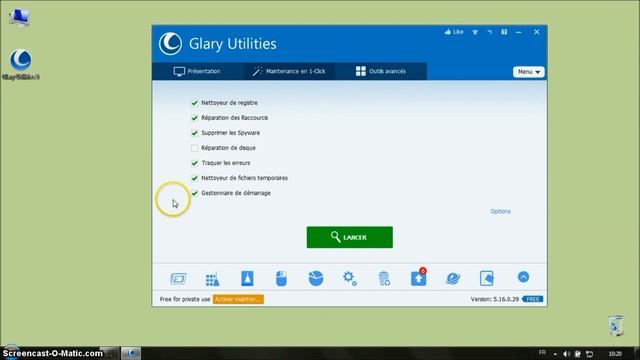Open the Menu dropdown

529,72
